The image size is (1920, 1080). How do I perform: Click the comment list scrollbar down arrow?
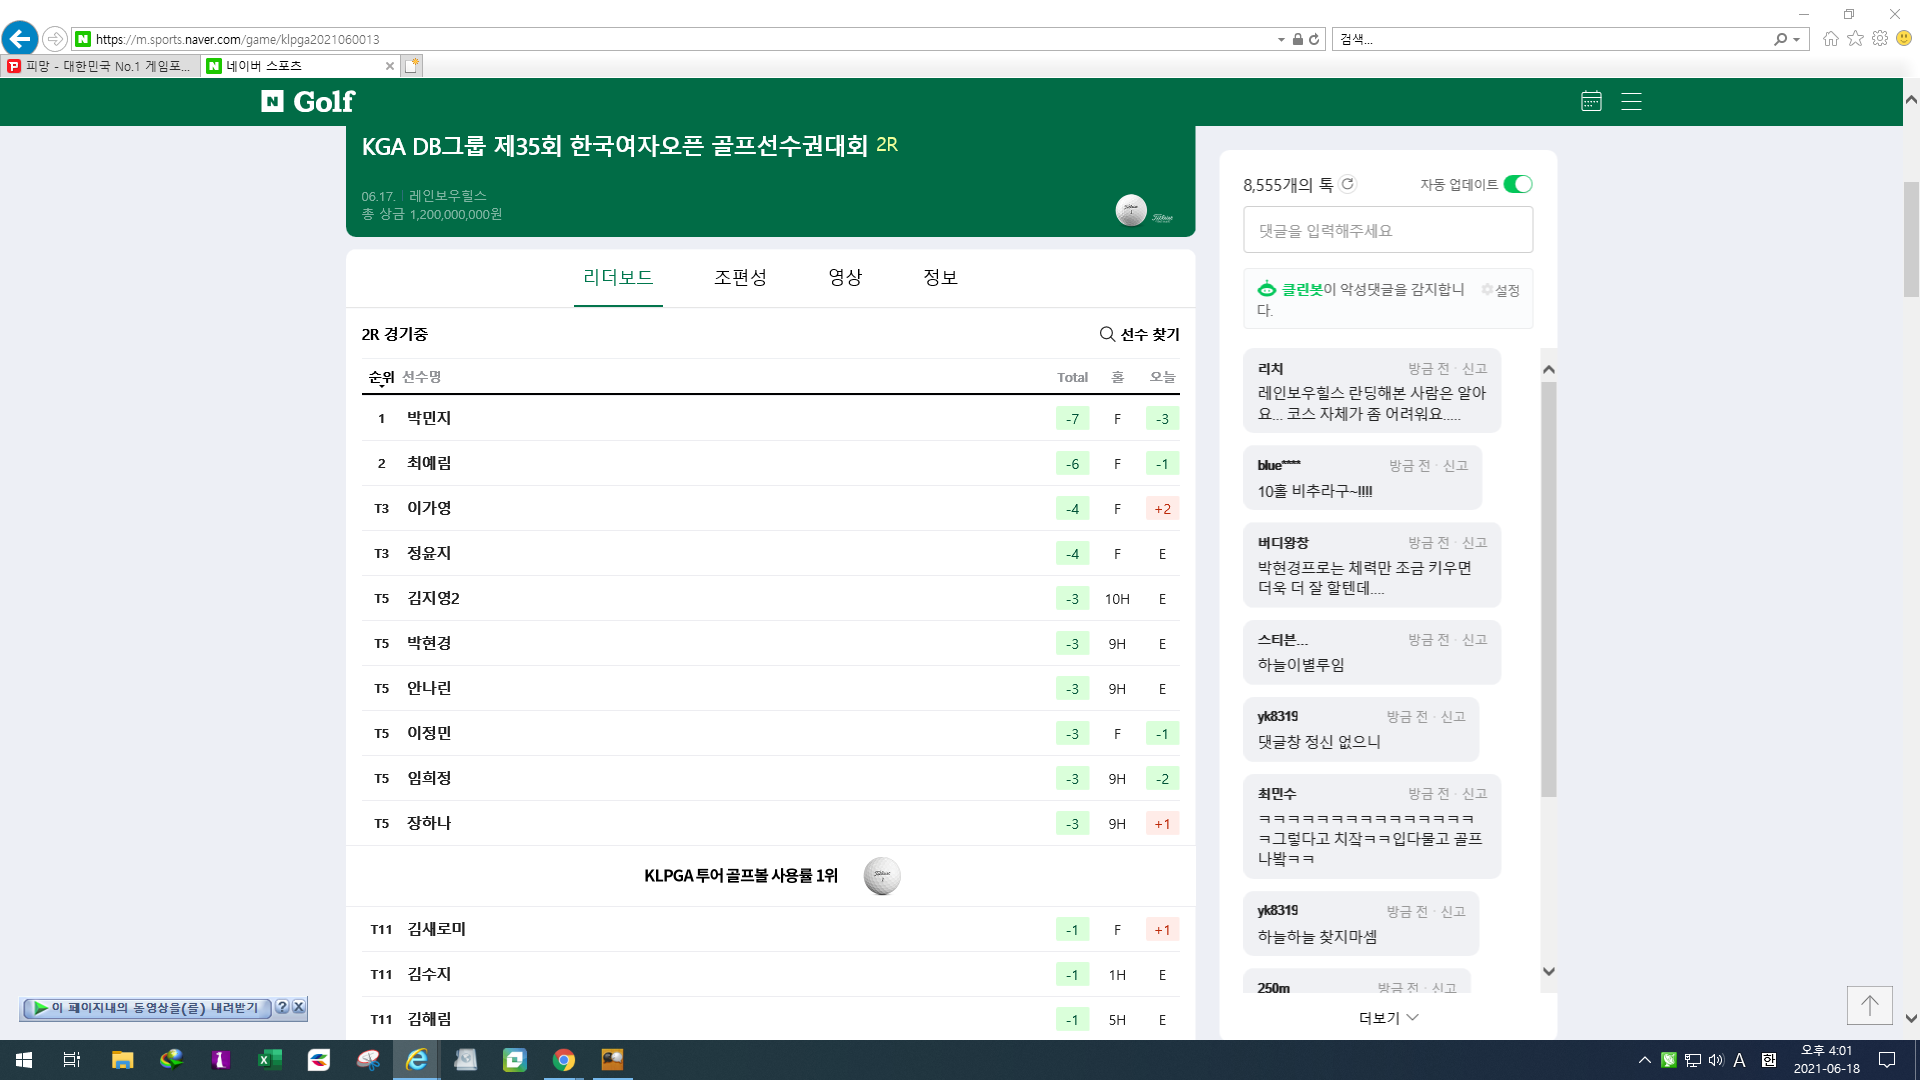click(1549, 971)
